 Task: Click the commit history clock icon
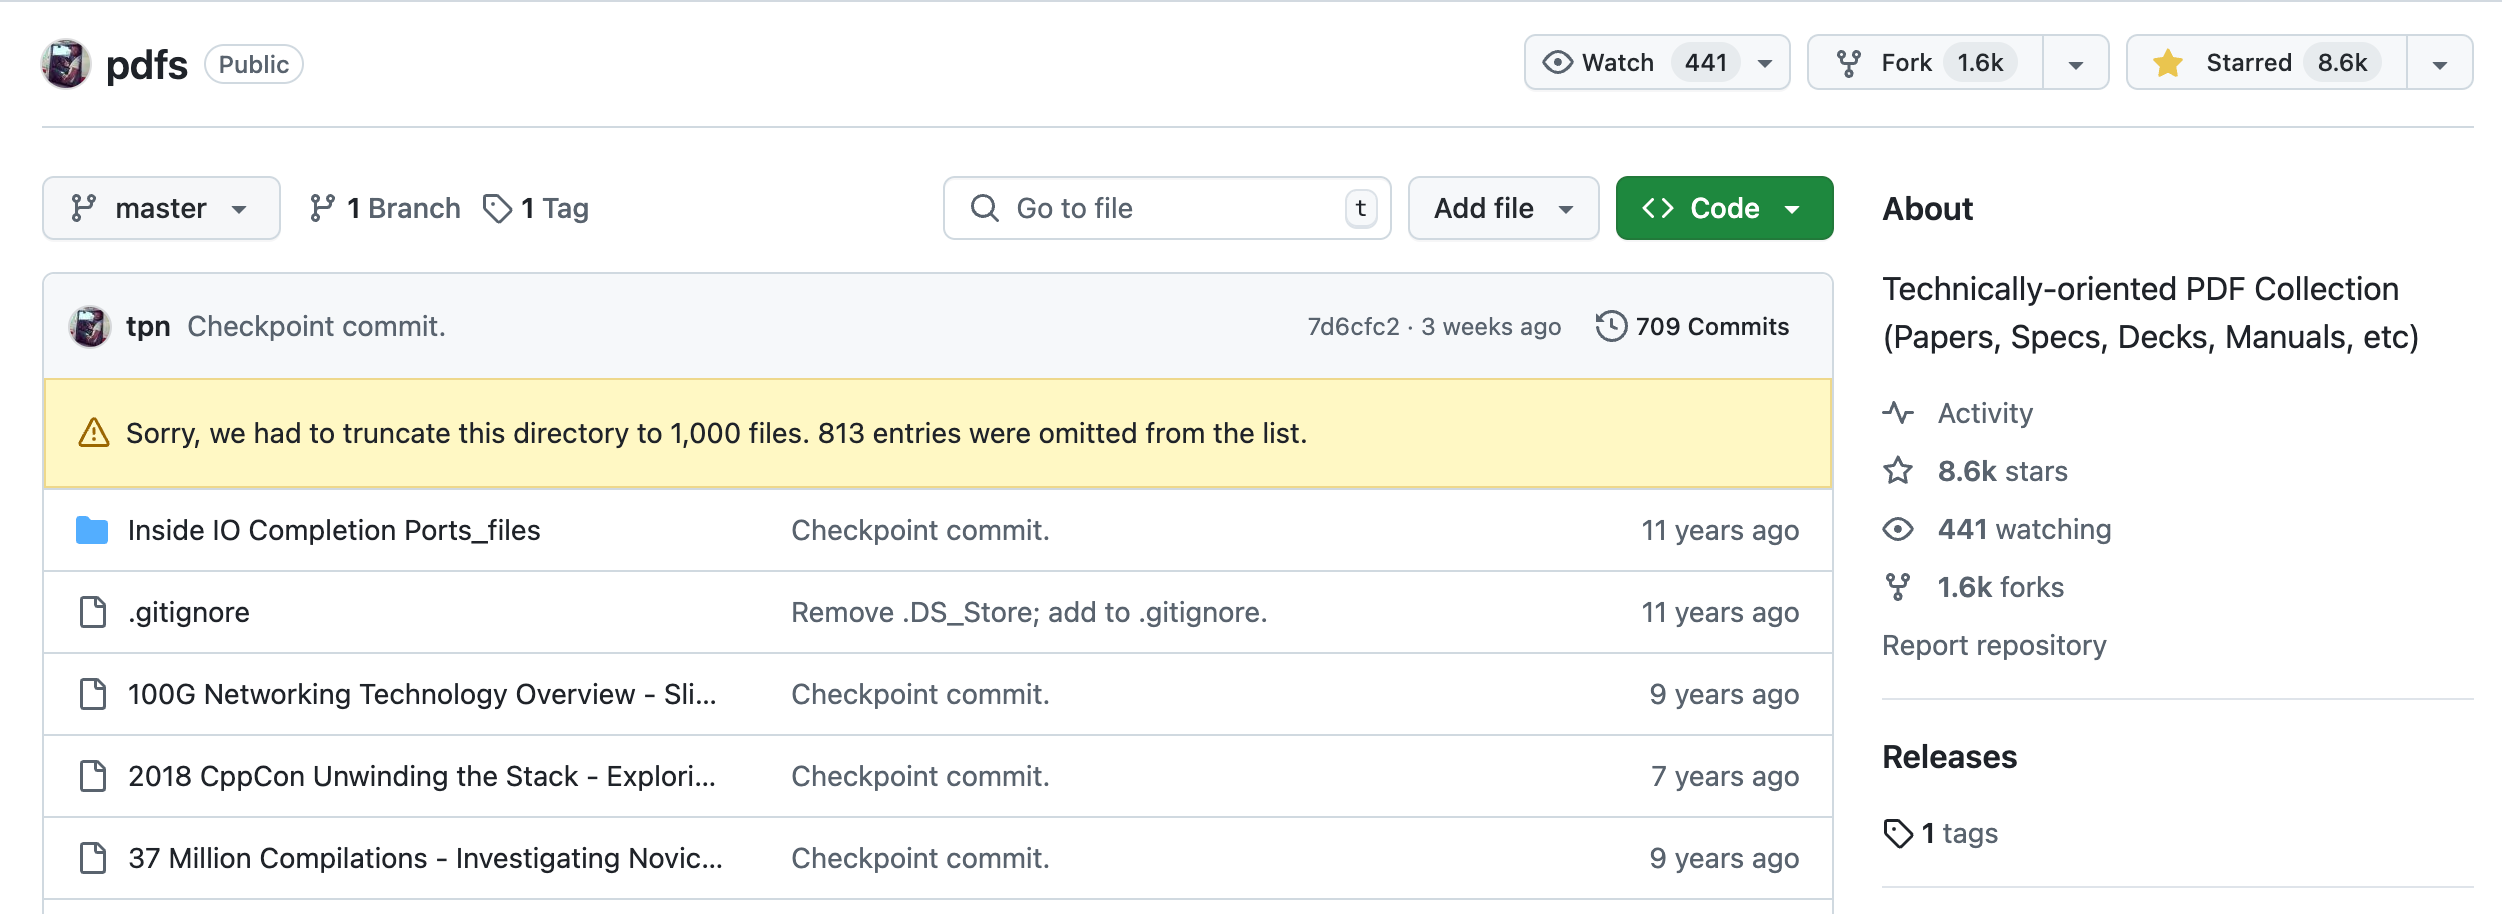tap(1611, 326)
